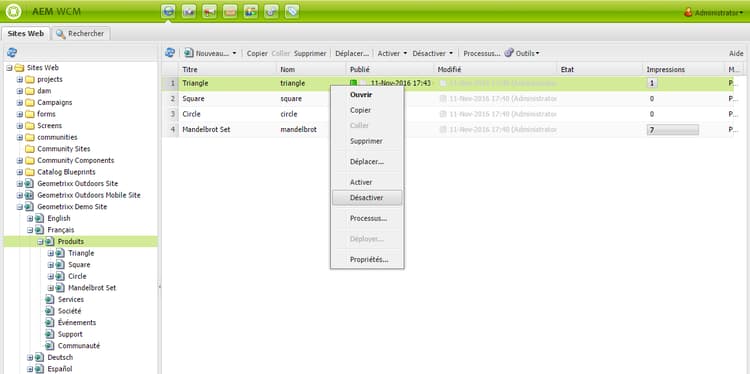Expand the English node
The width and height of the screenshot is (750, 374).
coord(30,218)
